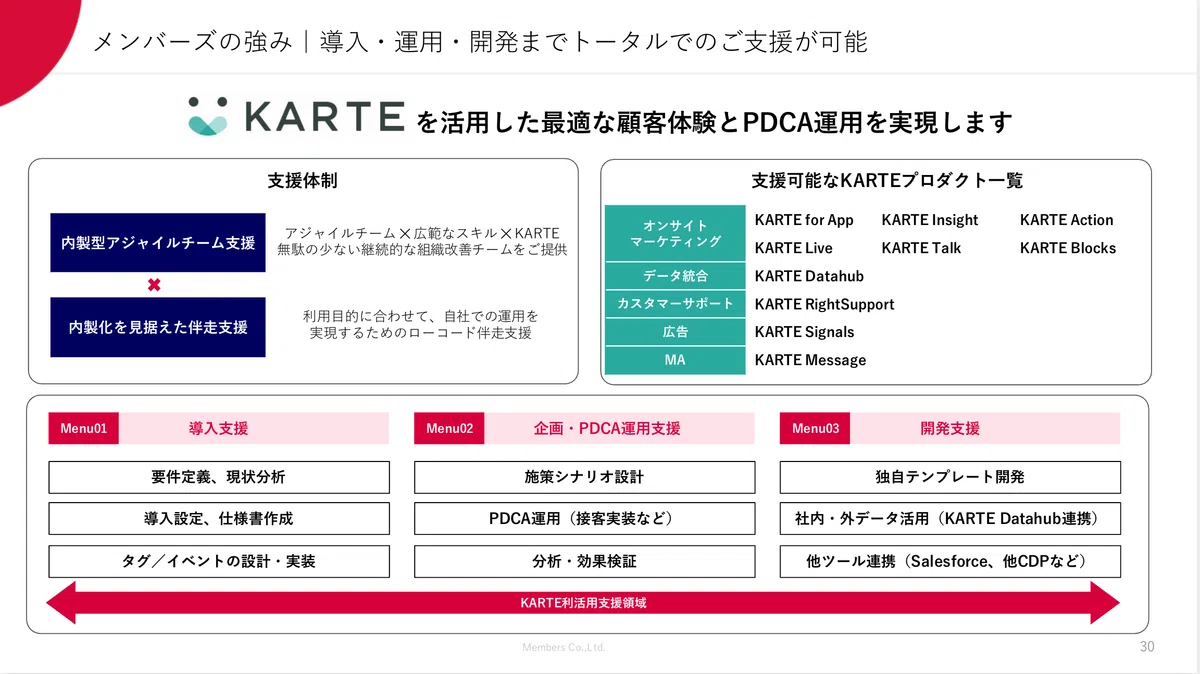
Task: Click the Members Co.,Ltd. footer text
Action: click(x=564, y=648)
